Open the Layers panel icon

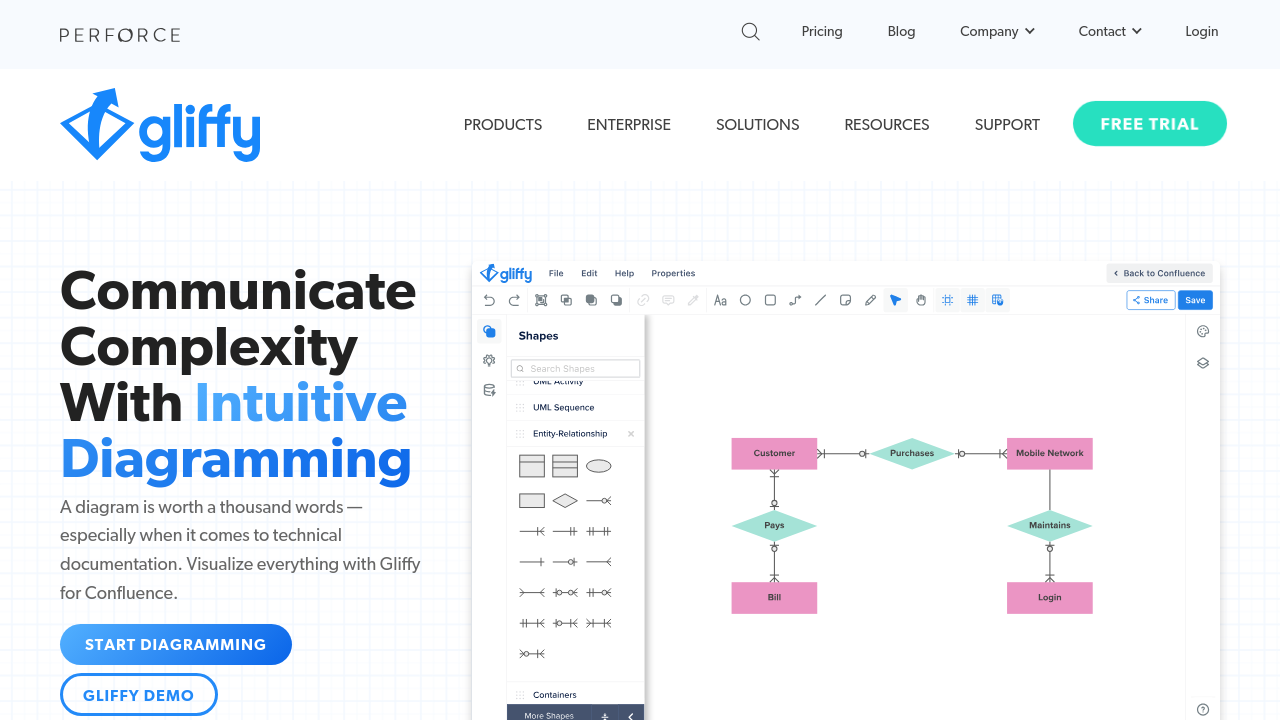(x=1203, y=363)
